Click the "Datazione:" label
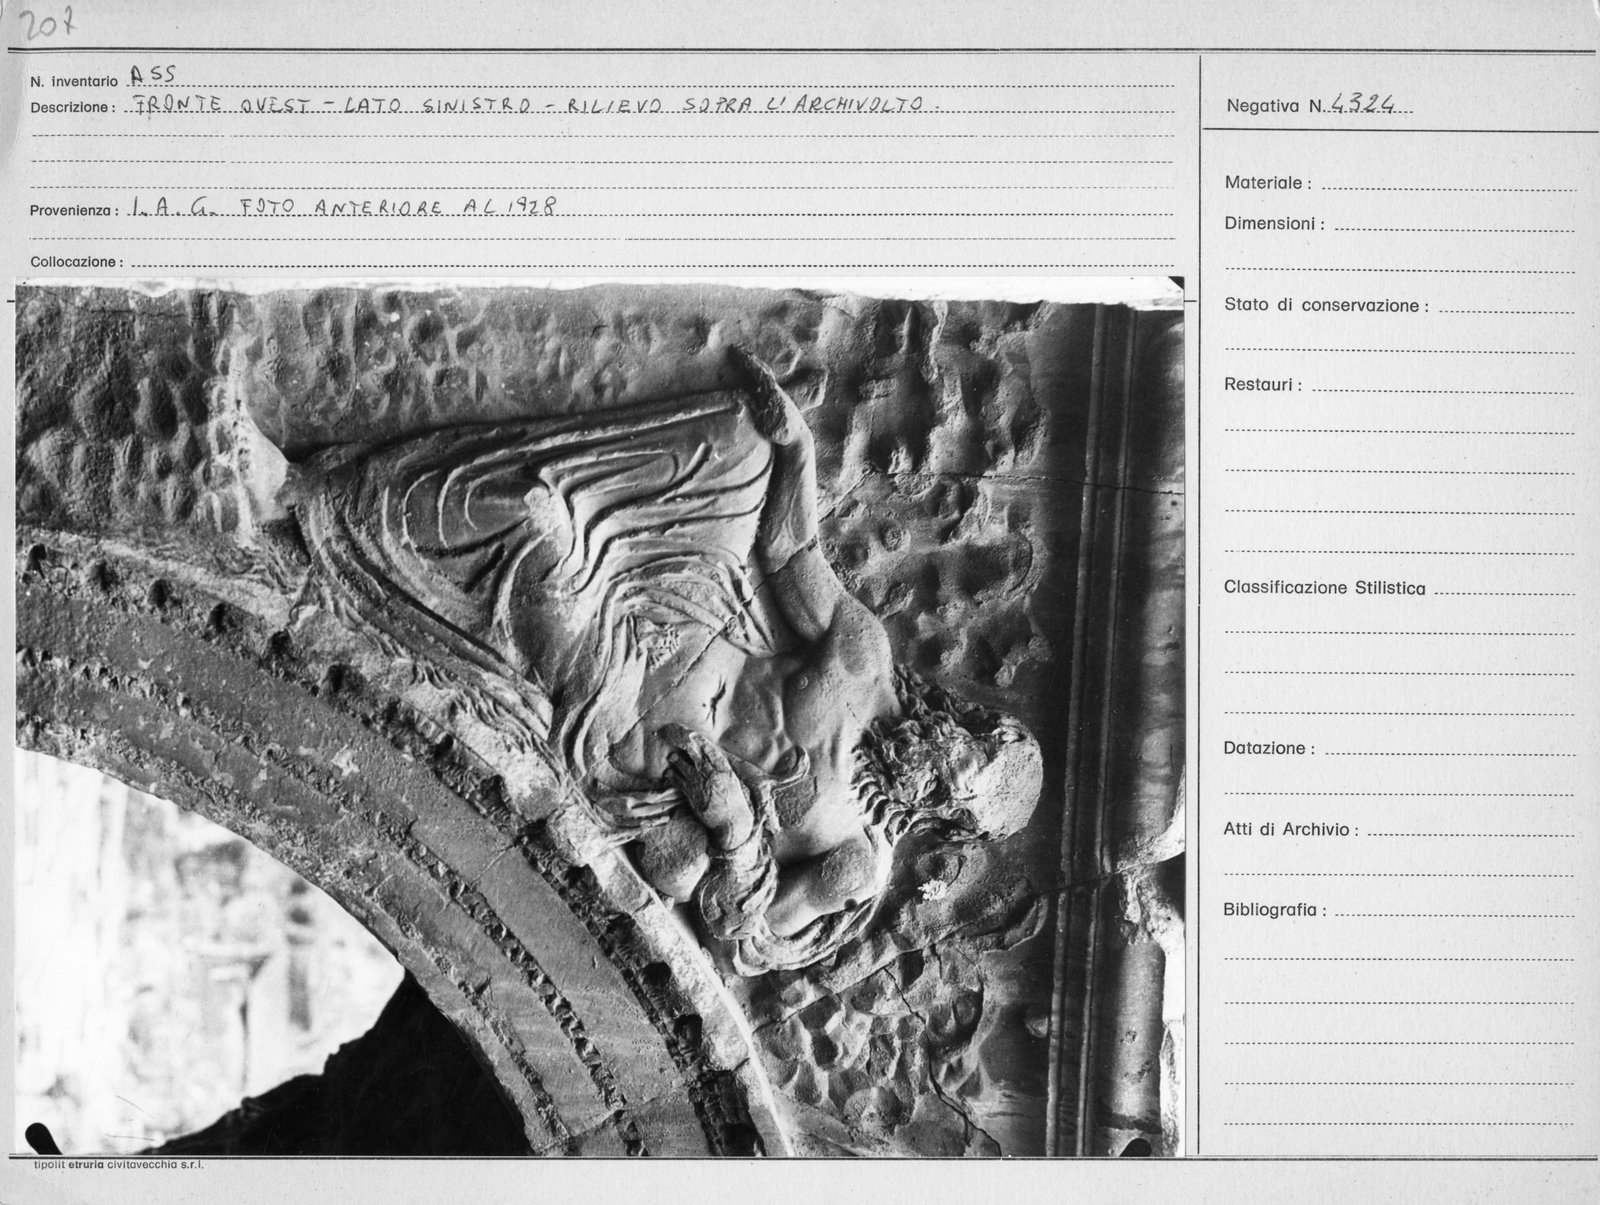Image resolution: width=1600 pixels, height=1205 pixels. point(1269,748)
